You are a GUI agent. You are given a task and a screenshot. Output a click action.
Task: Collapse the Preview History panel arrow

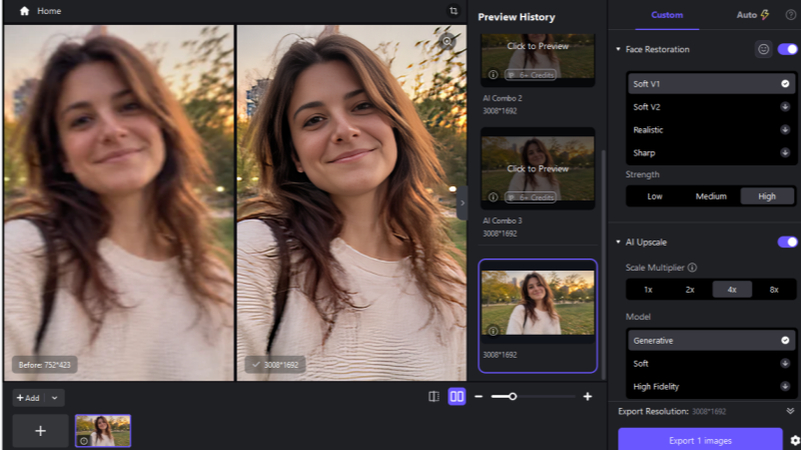[x=462, y=203]
